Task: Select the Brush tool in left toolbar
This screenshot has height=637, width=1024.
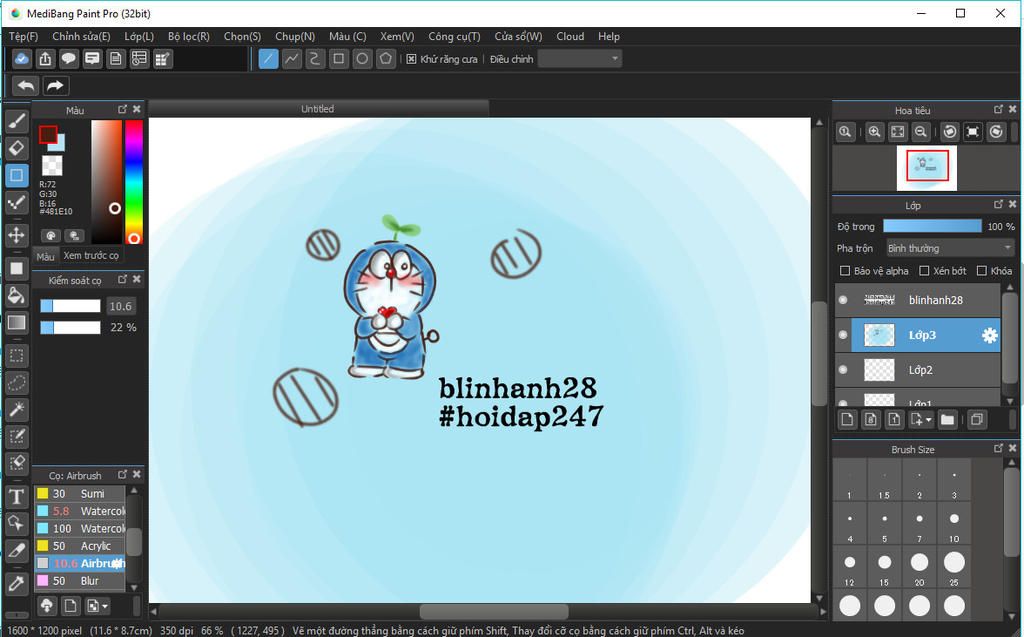Action: click(x=17, y=121)
